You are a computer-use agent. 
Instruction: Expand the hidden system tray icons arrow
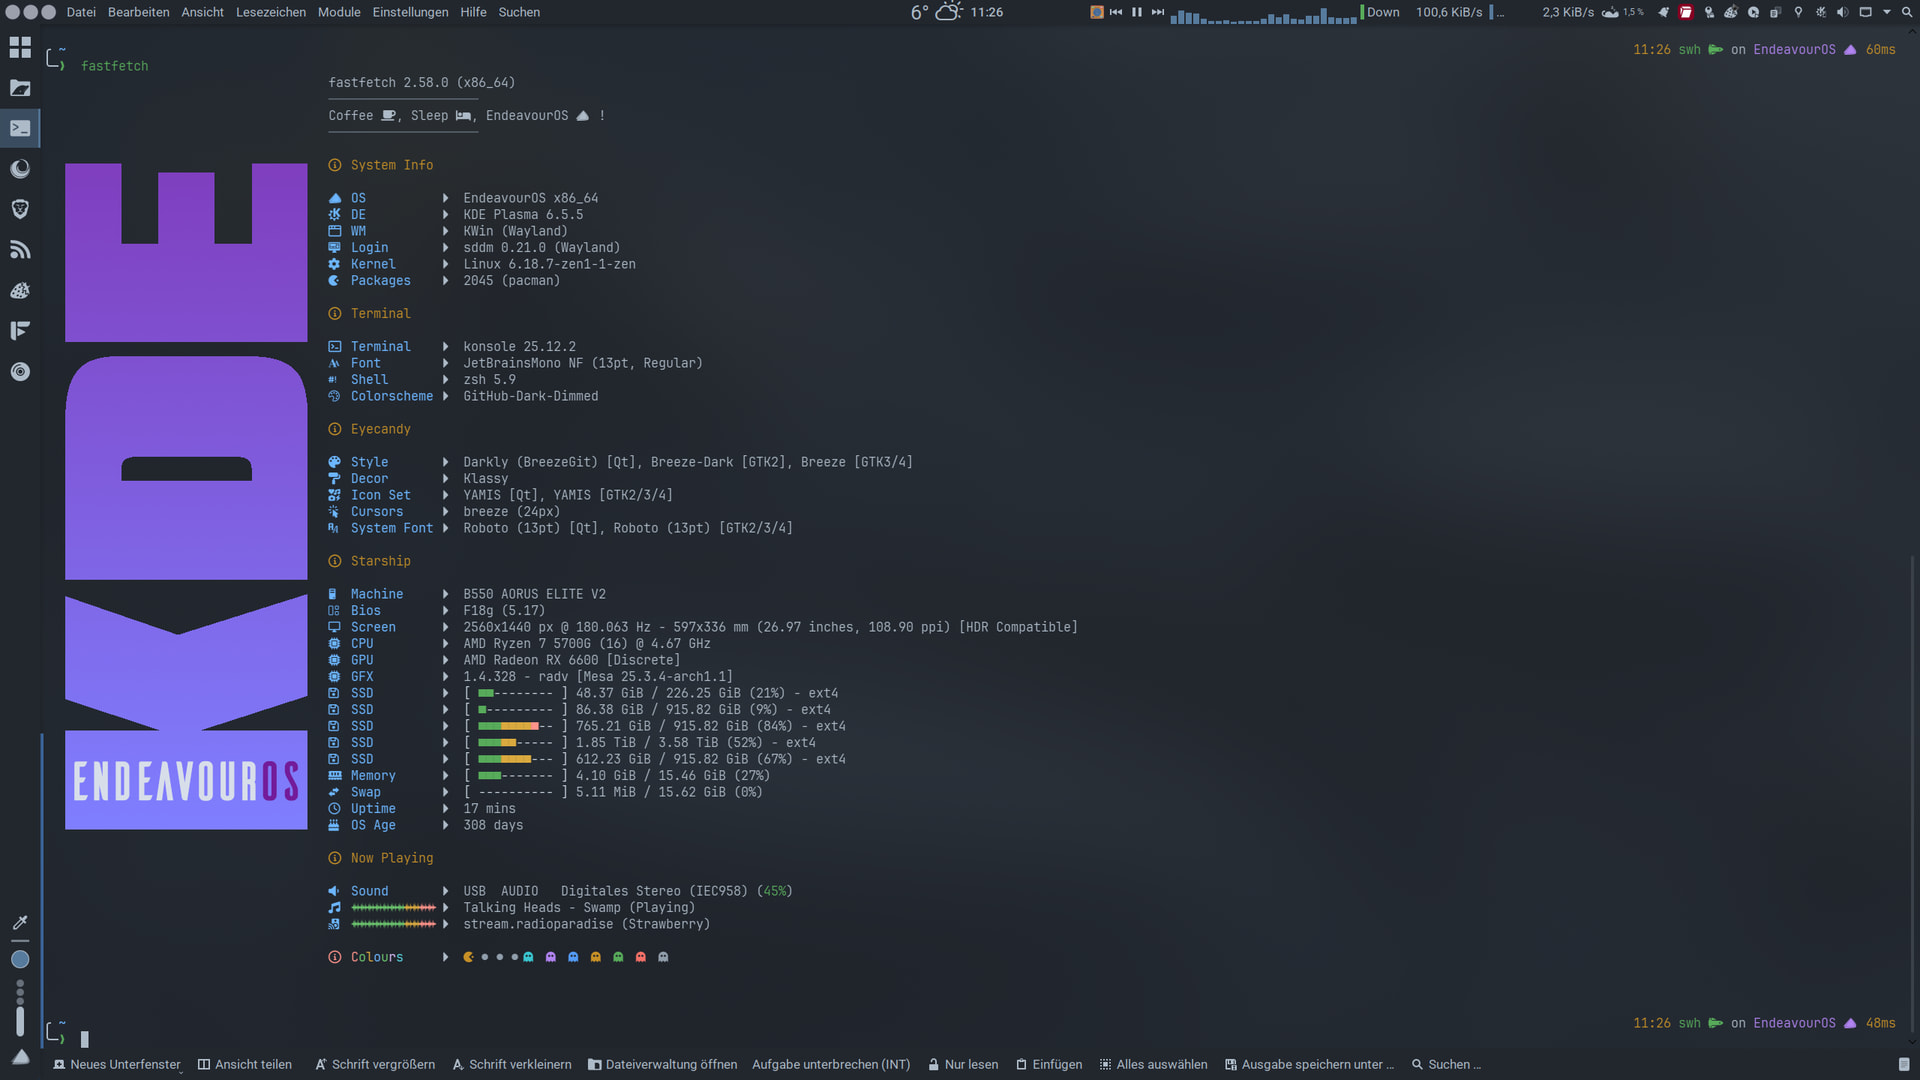(1887, 12)
